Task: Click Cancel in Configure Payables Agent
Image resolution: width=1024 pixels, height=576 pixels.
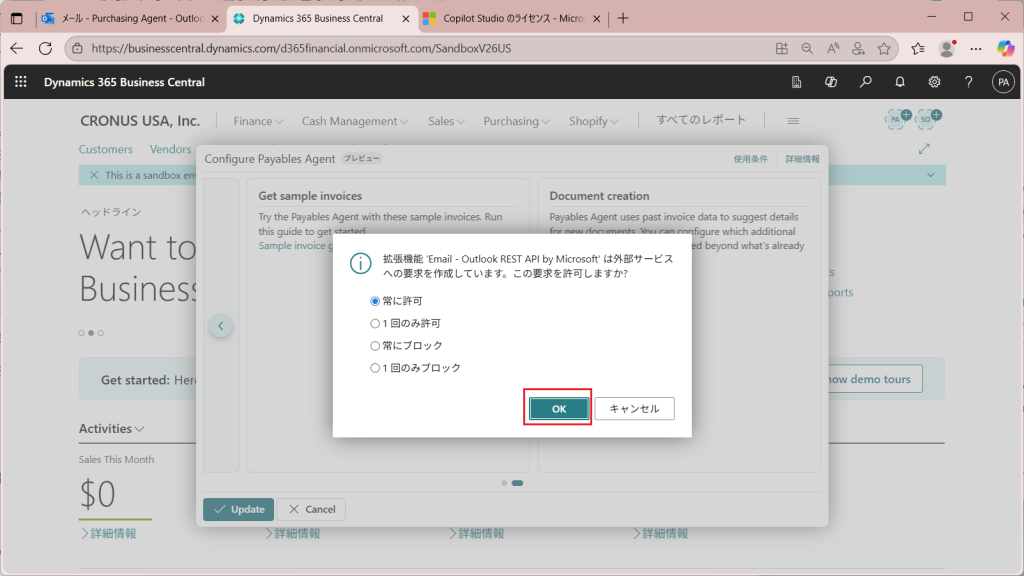Action: [x=312, y=509]
